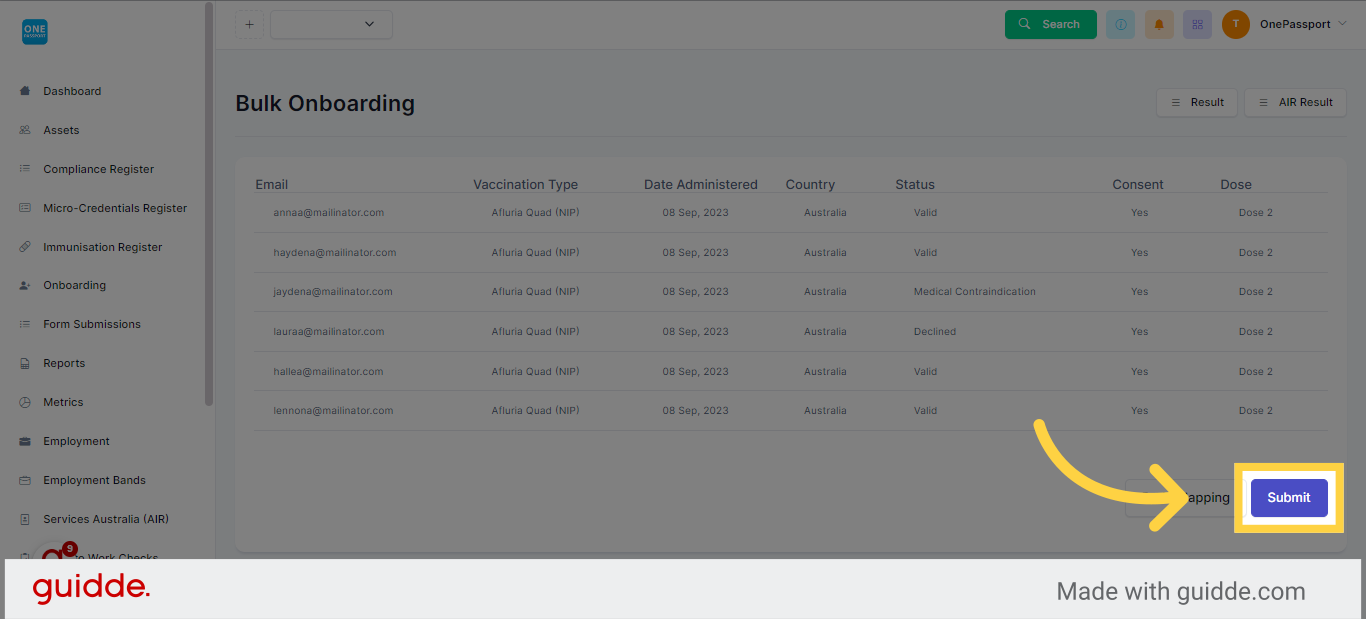Open the purple apps grid icon
Screen dimensions: 1366x619
click(1197, 25)
